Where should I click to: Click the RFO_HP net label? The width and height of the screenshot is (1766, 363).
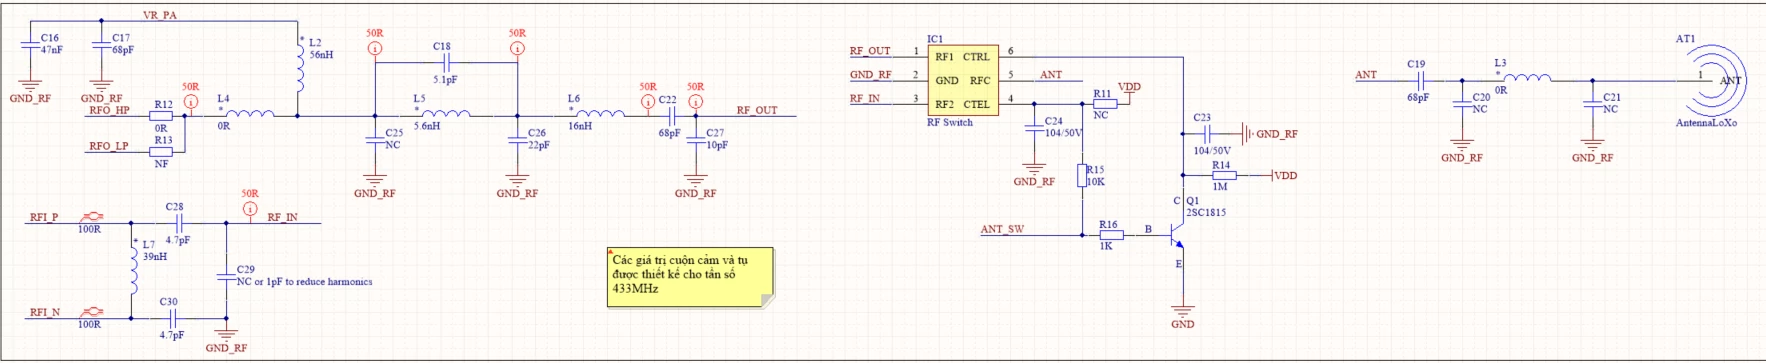109,110
